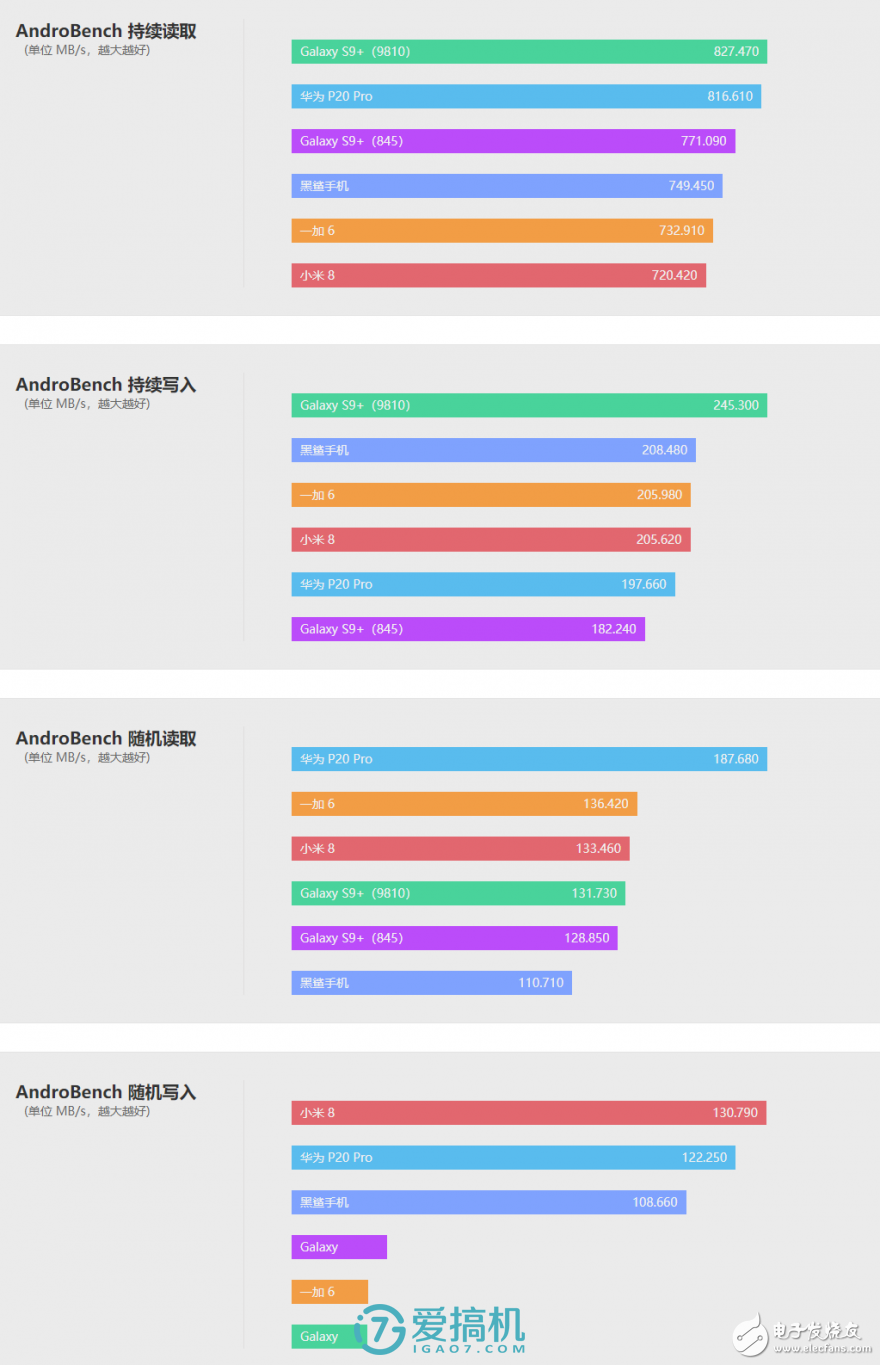Viewport: 880px width, 1365px height.
Task: Click the 爱搞机 circular logo icon
Action: click(381, 1329)
